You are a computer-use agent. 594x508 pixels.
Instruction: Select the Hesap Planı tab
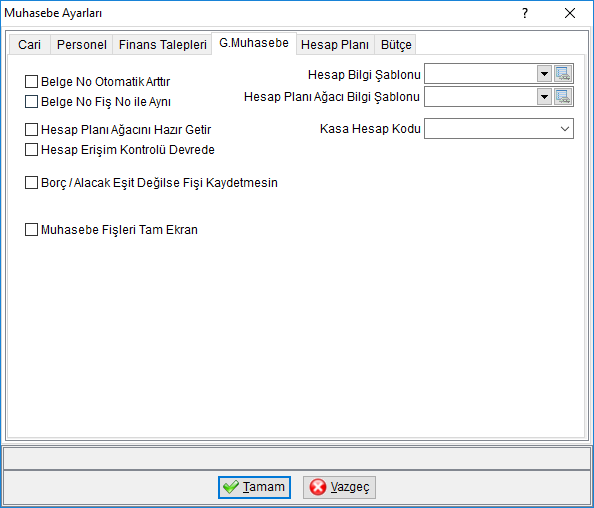click(335, 45)
